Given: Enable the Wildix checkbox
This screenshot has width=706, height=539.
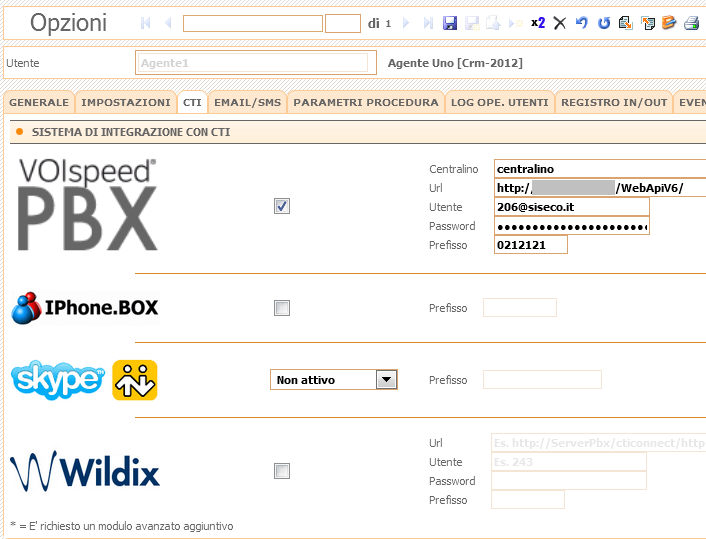Looking at the screenshot, I should (282, 471).
